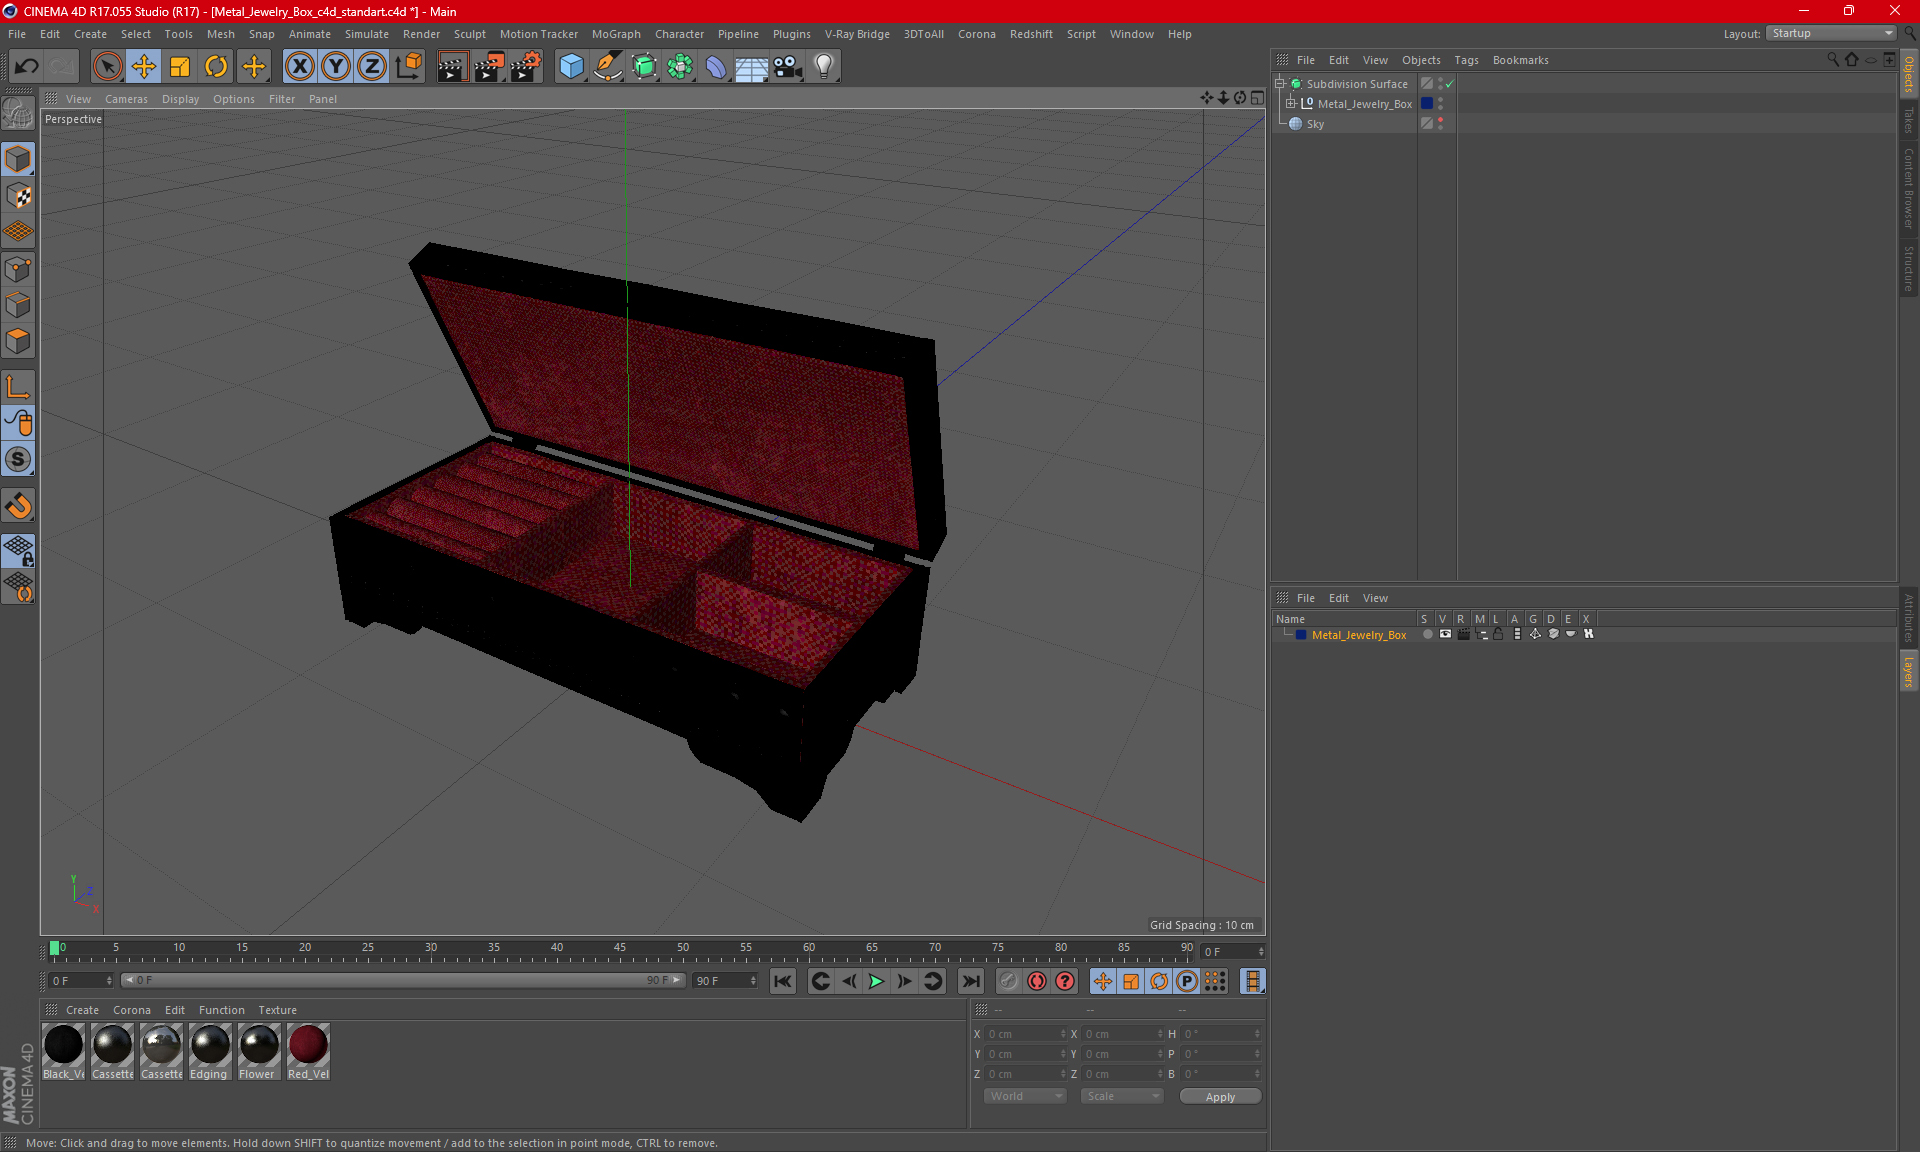Viewport: 1920px width, 1152px height.
Task: Activate the Move tool in toolbar
Action: click(144, 67)
